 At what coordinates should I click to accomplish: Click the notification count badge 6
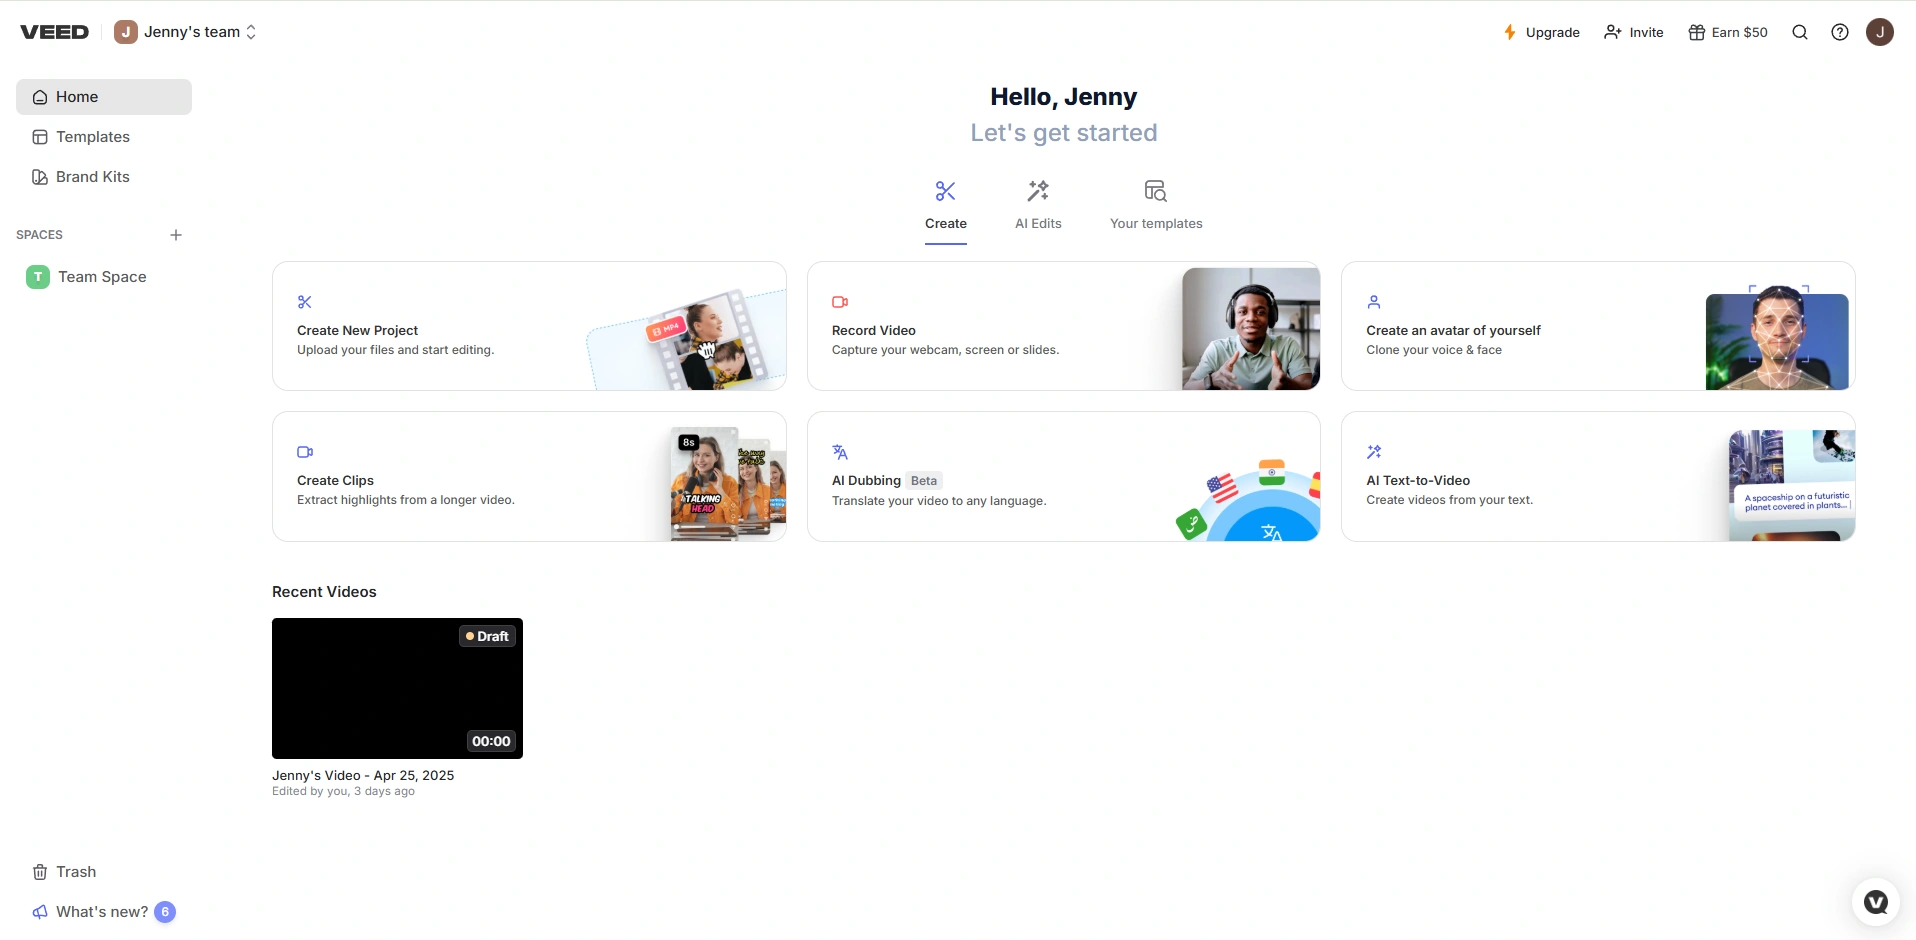point(165,912)
